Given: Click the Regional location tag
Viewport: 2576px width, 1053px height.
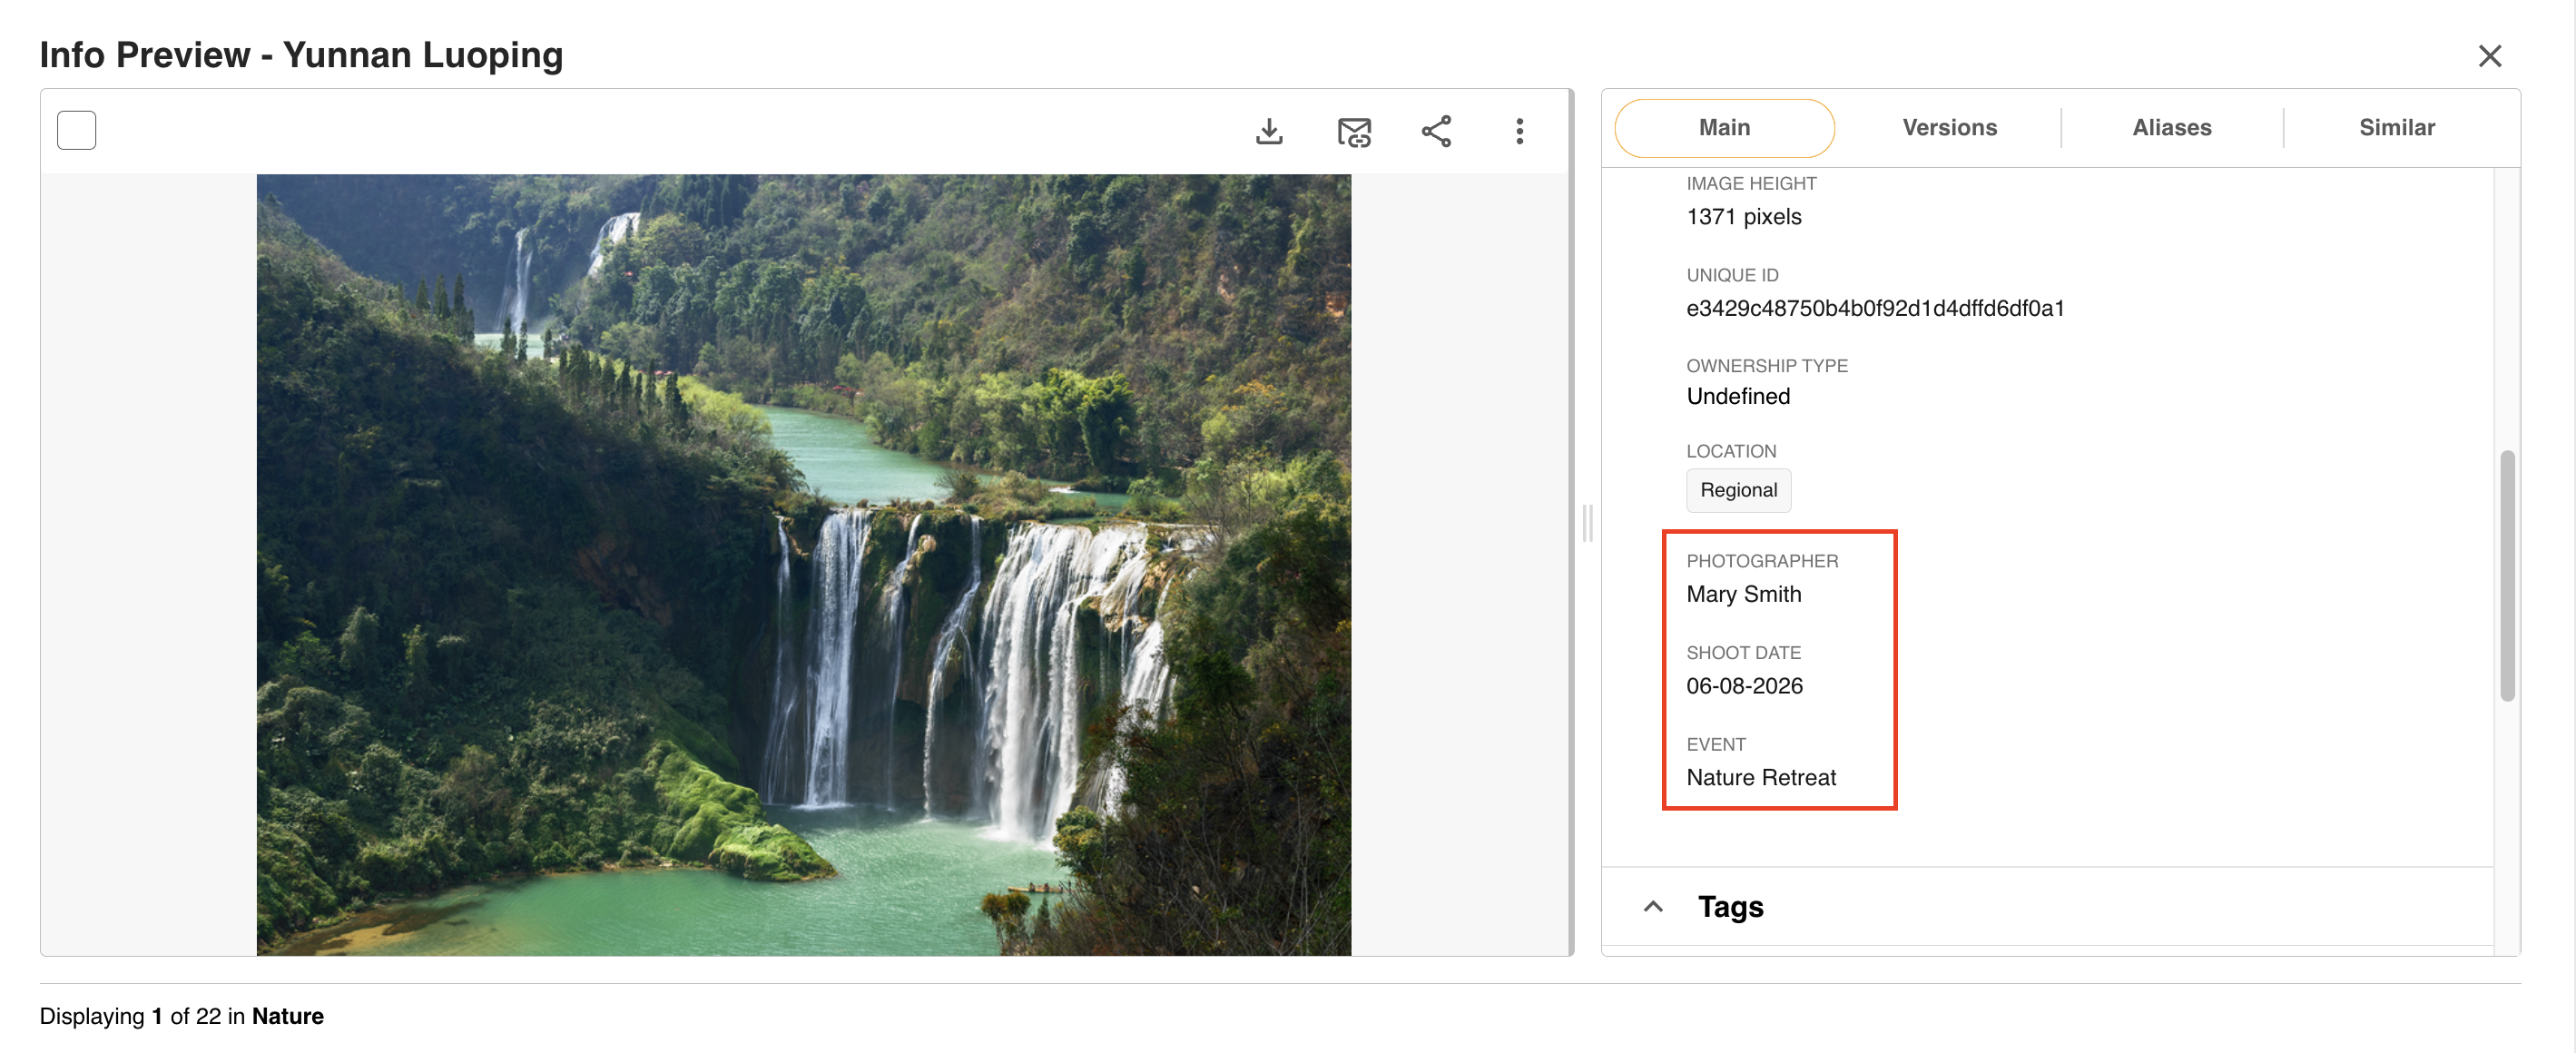Looking at the screenshot, I should (1738, 490).
